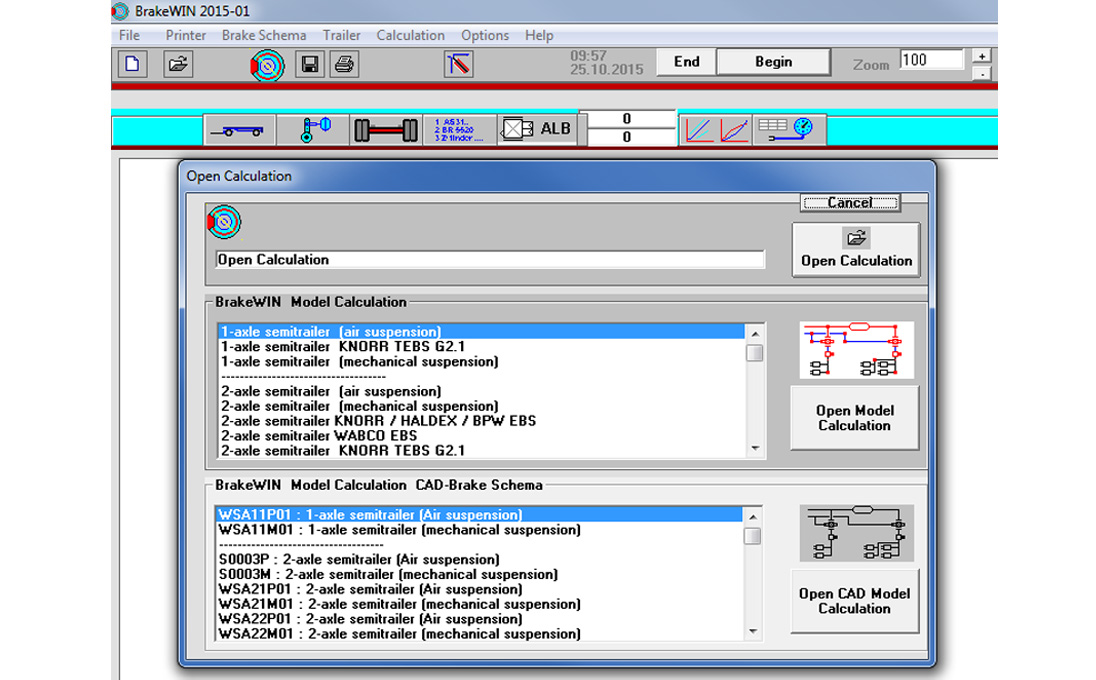Open the ALB load sensing valve icon
This screenshot has height=680, width=1096.
pos(537,129)
